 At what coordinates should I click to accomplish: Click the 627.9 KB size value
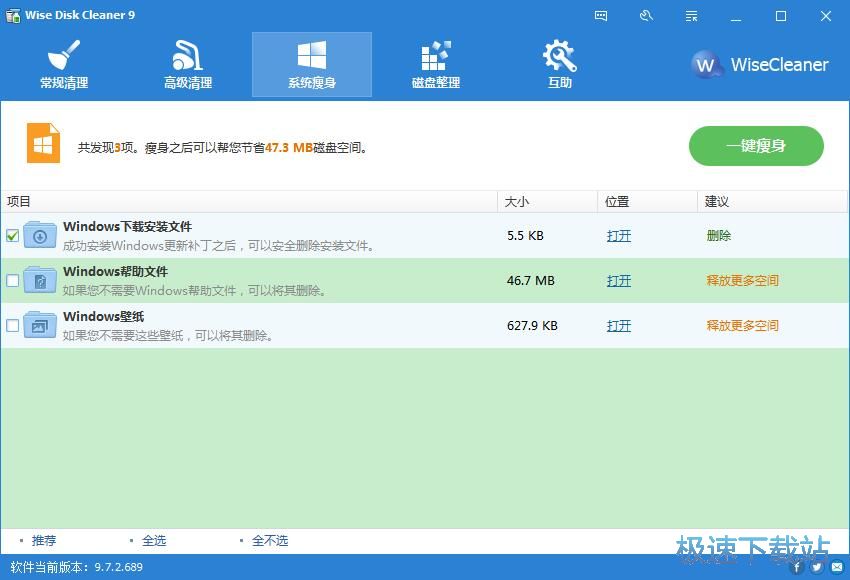pos(532,326)
